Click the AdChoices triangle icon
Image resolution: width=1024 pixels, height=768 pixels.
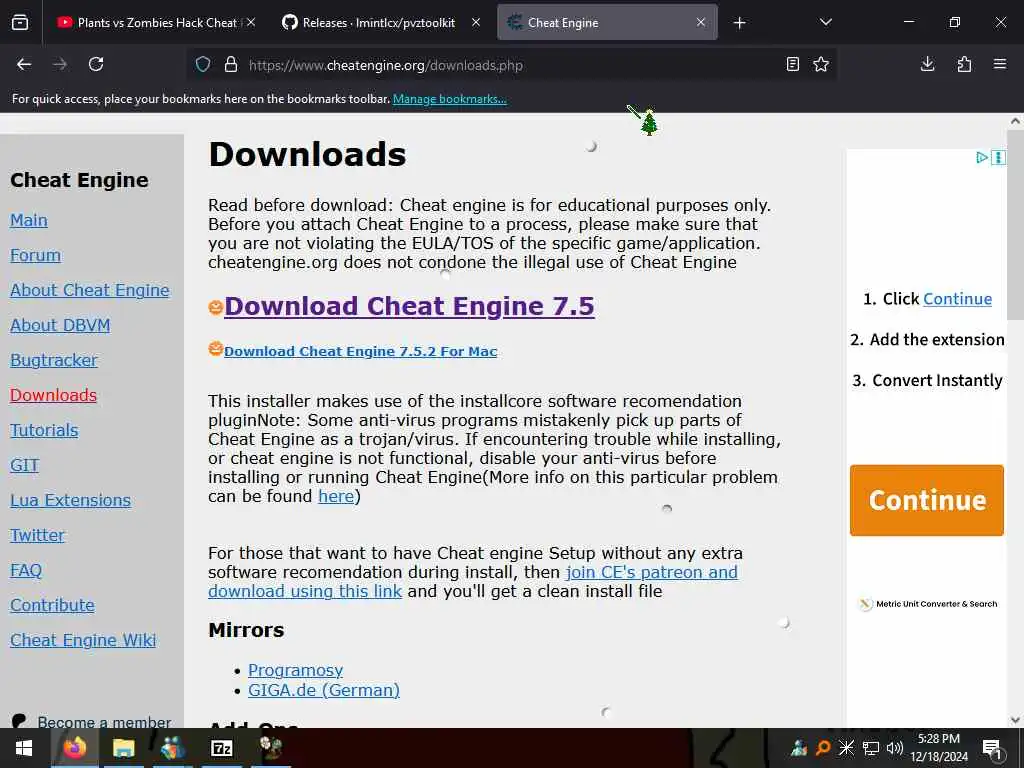click(x=981, y=157)
